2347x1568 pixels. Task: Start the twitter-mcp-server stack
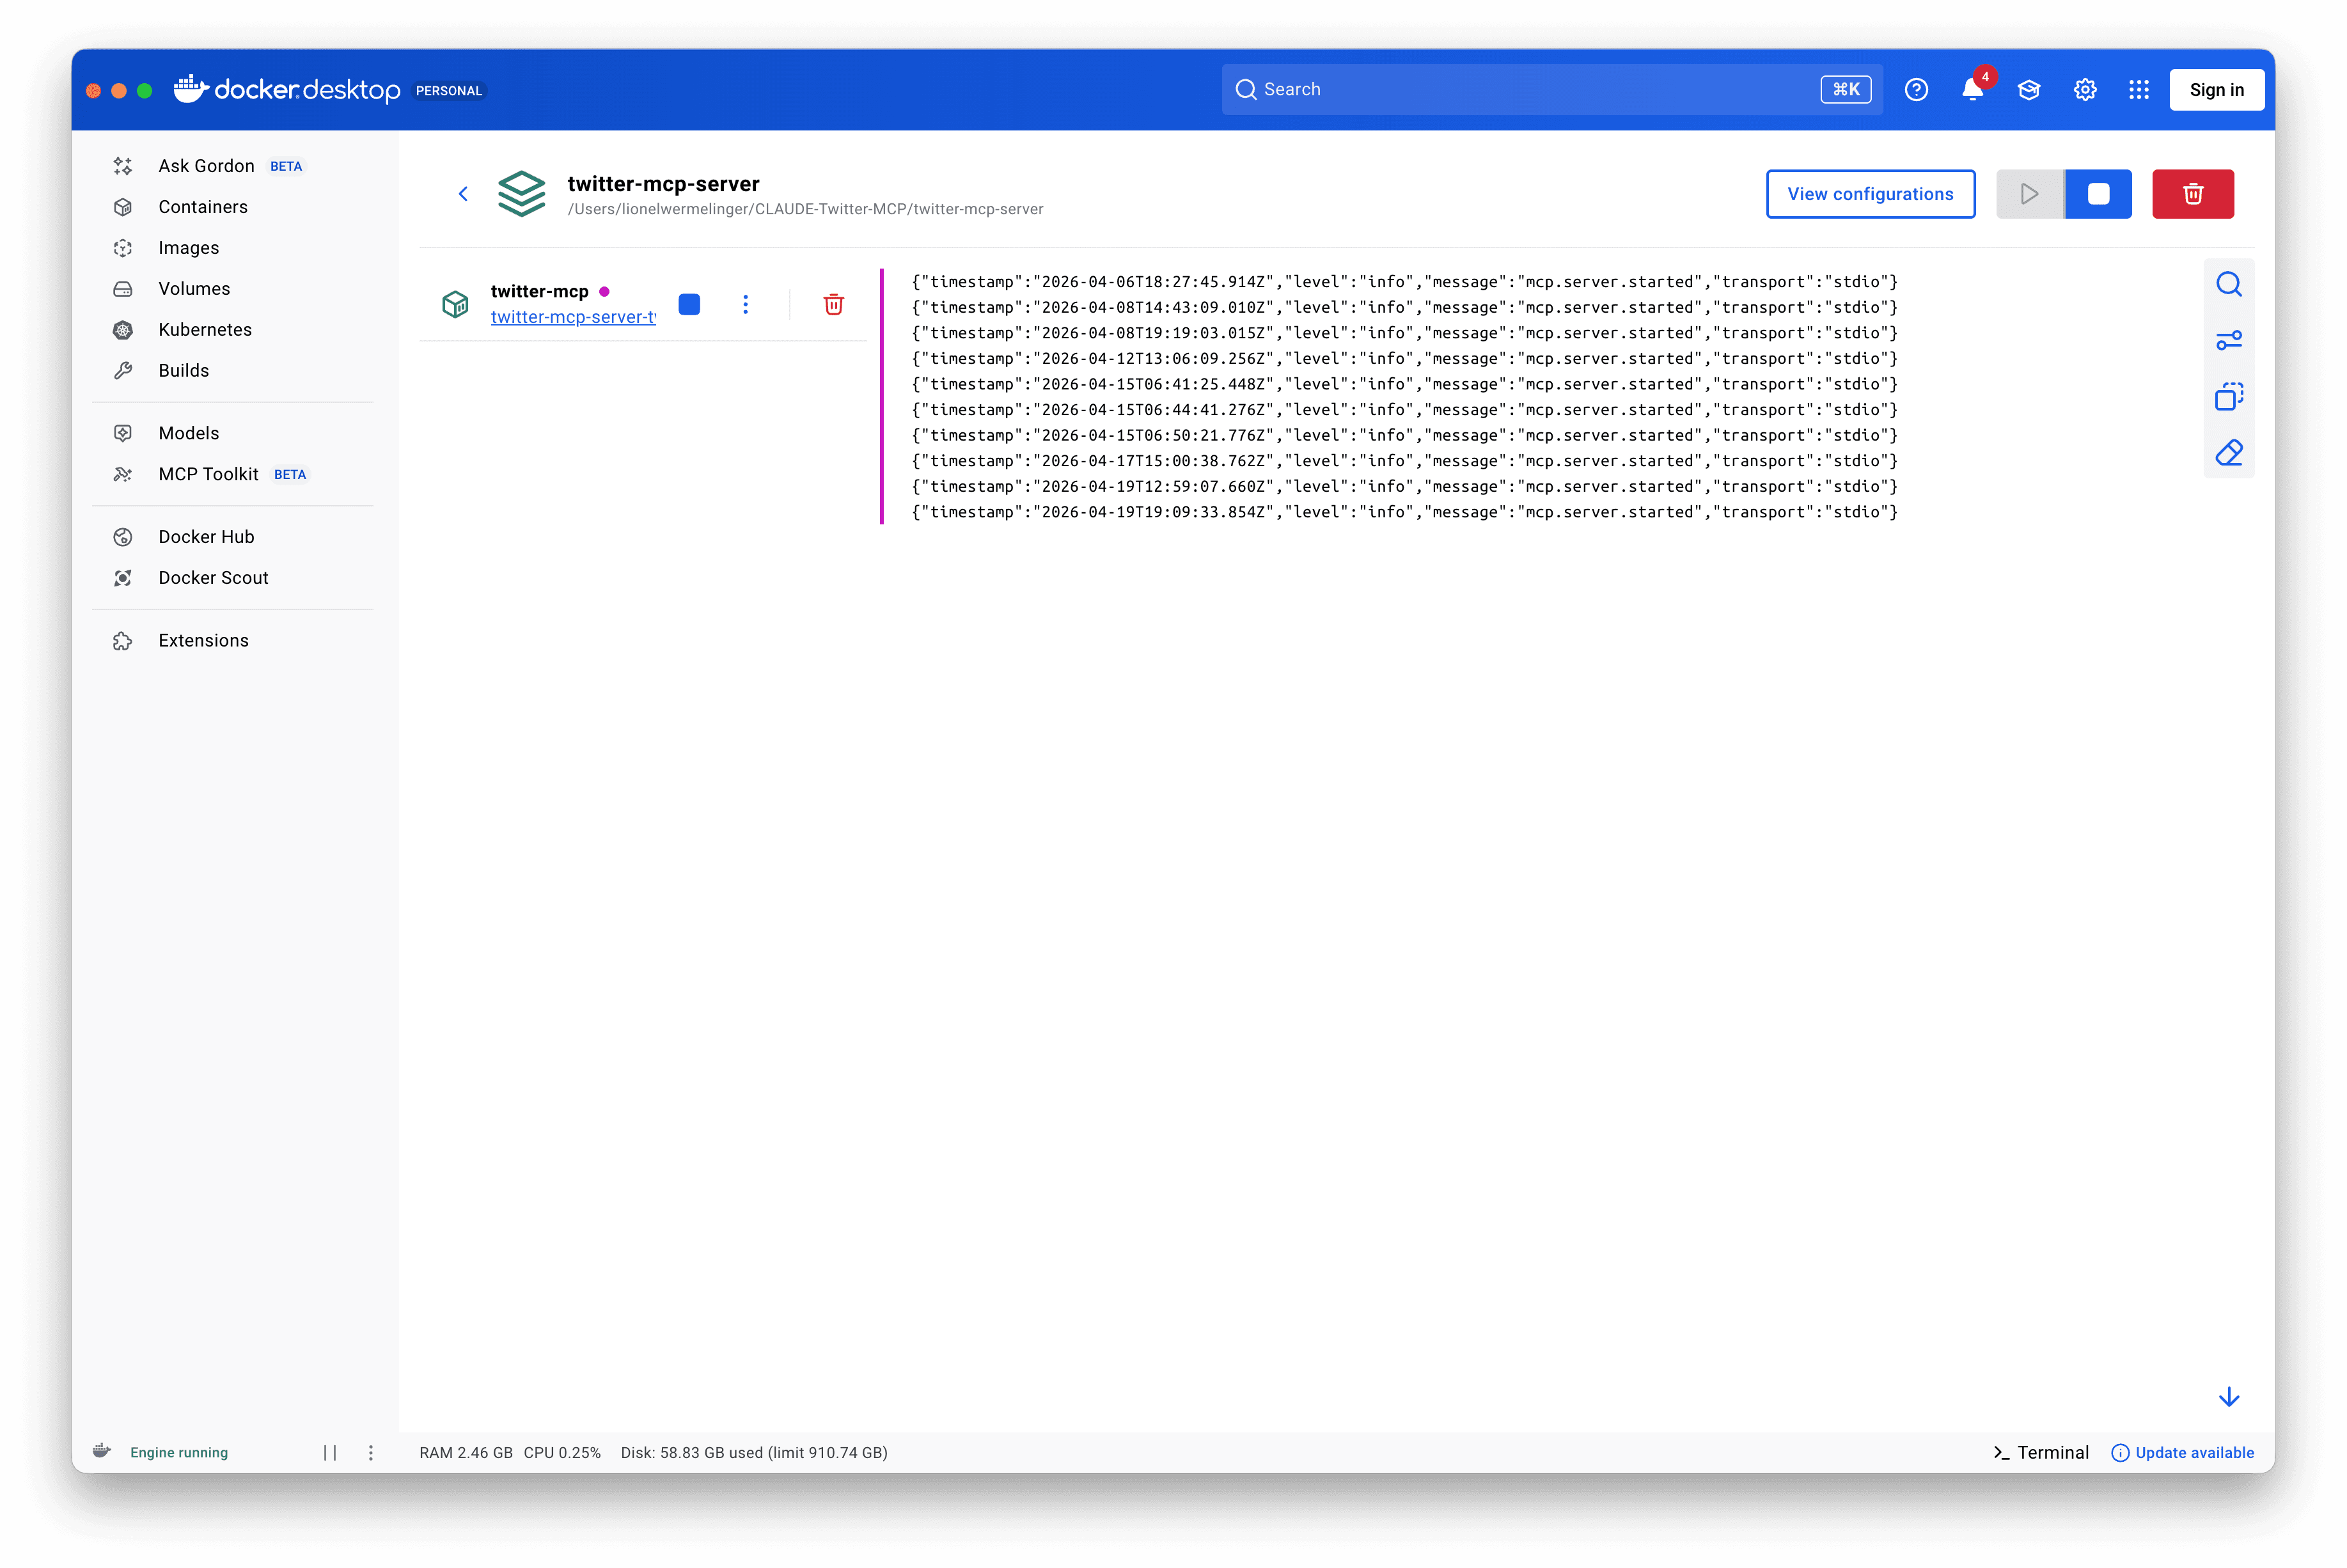click(x=2029, y=194)
